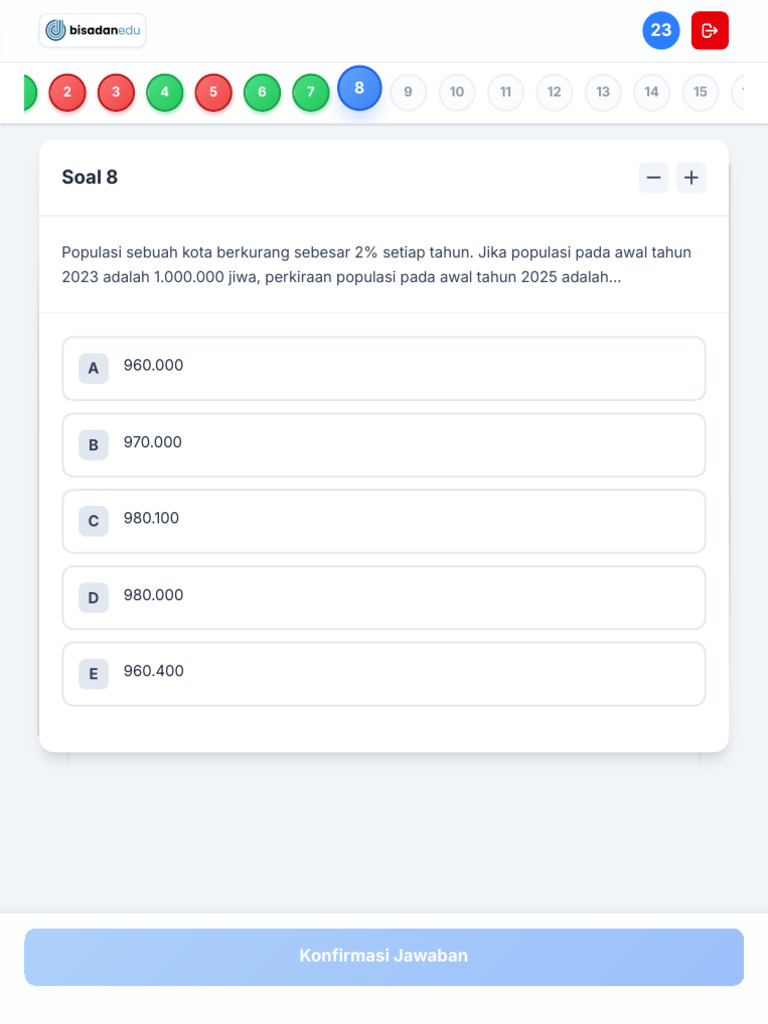
Task: Jump to question 9
Action: click(x=408, y=93)
